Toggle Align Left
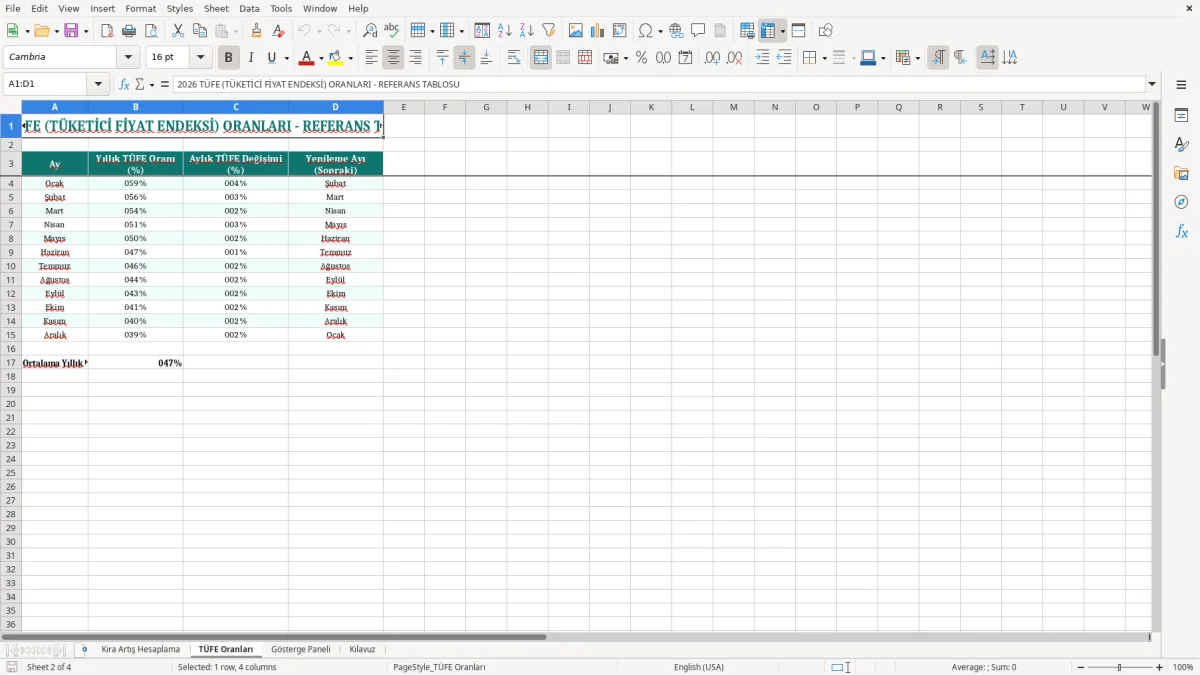The height and width of the screenshot is (675, 1200). (371, 58)
